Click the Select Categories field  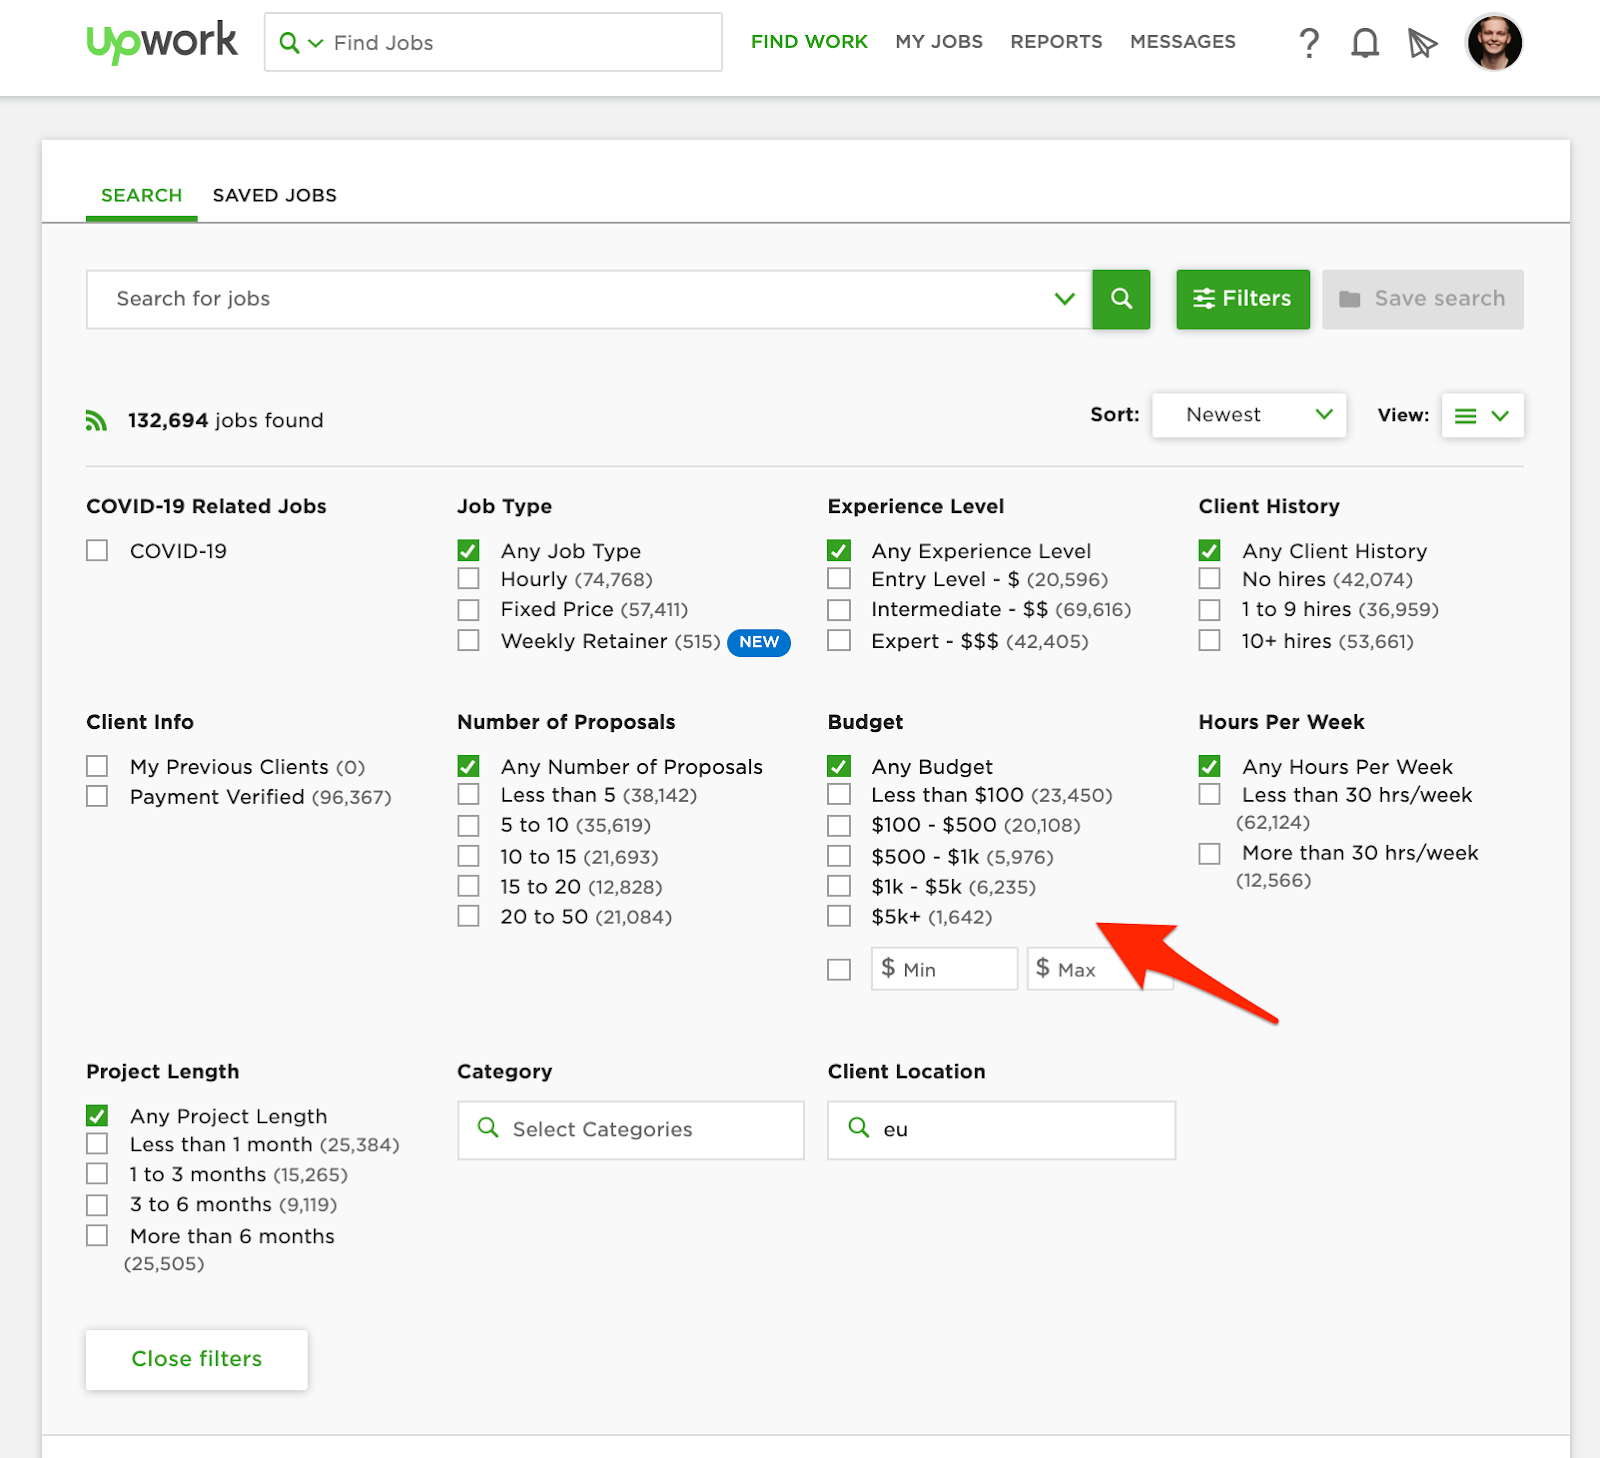[x=631, y=1130]
